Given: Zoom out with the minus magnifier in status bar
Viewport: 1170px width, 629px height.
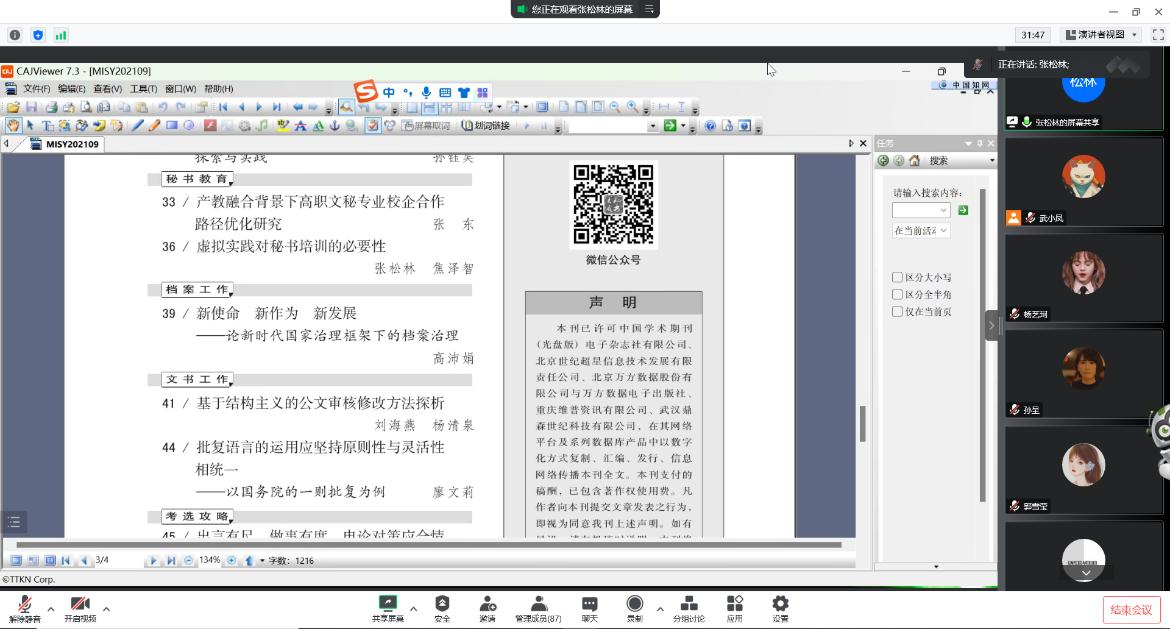Looking at the screenshot, I should click(188, 561).
